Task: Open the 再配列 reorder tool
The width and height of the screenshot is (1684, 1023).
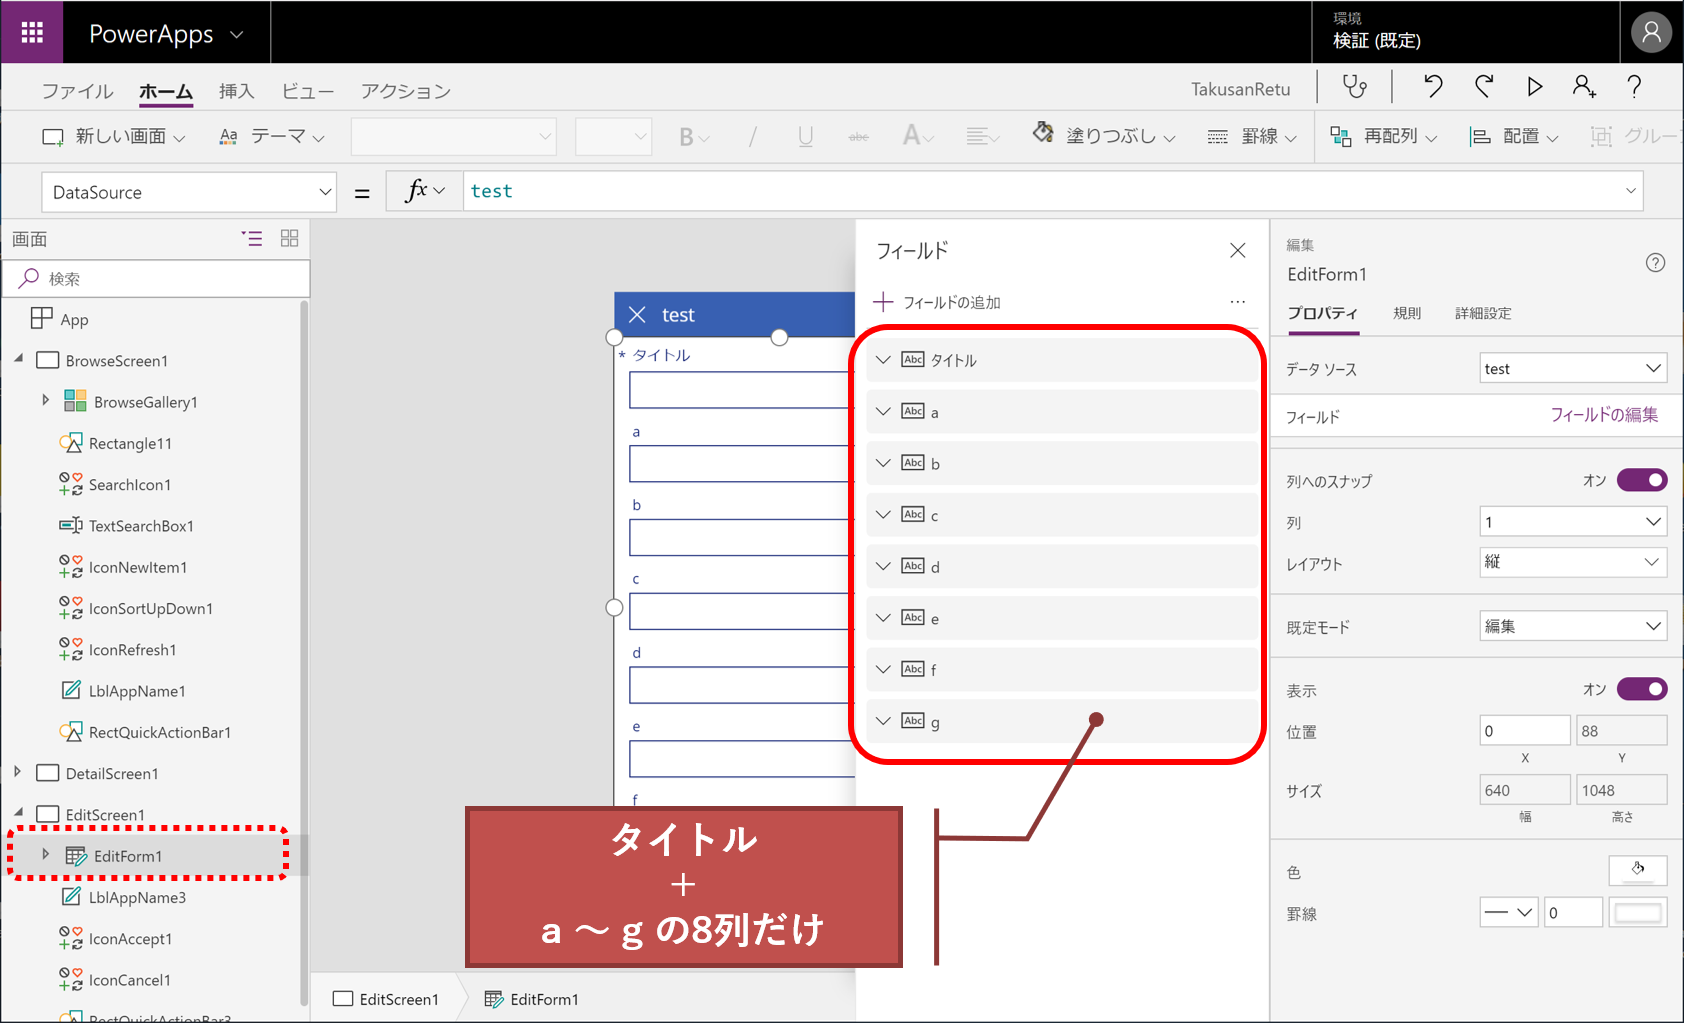Action: click(1387, 136)
